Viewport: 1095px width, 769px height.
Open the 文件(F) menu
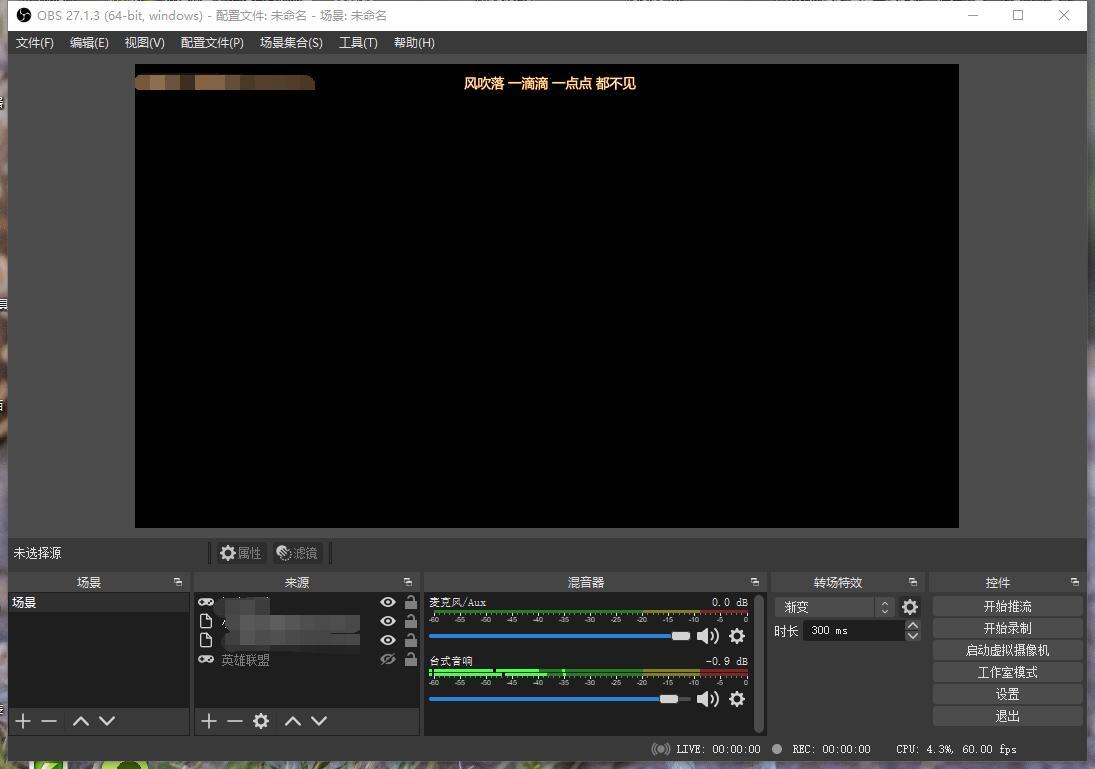click(34, 42)
